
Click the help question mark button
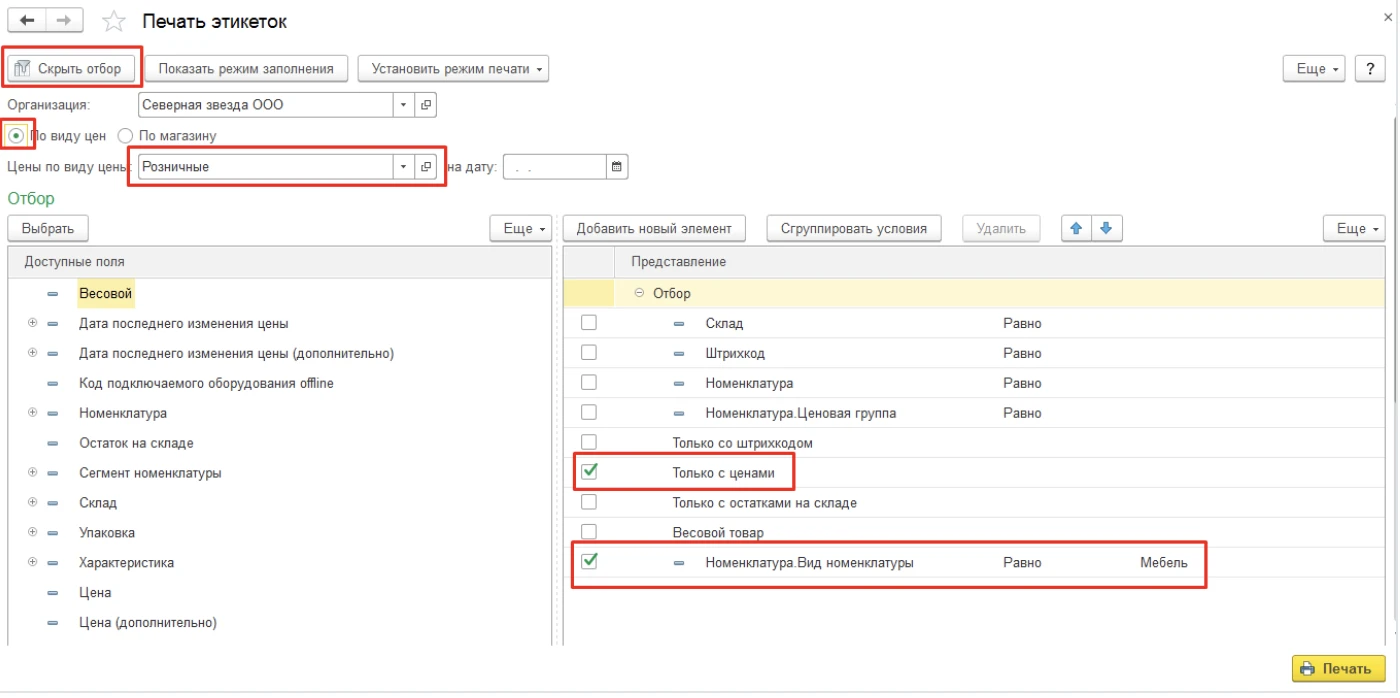point(1369,69)
